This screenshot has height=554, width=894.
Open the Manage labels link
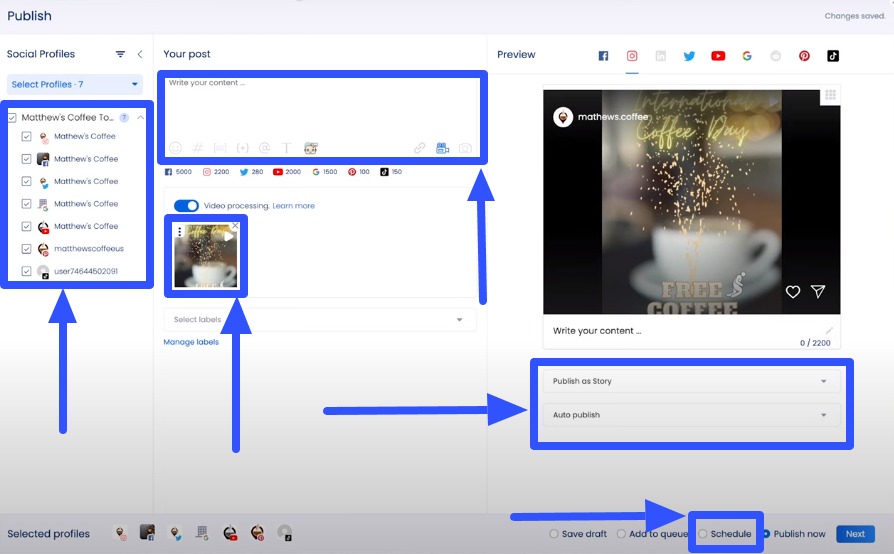tap(191, 342)
